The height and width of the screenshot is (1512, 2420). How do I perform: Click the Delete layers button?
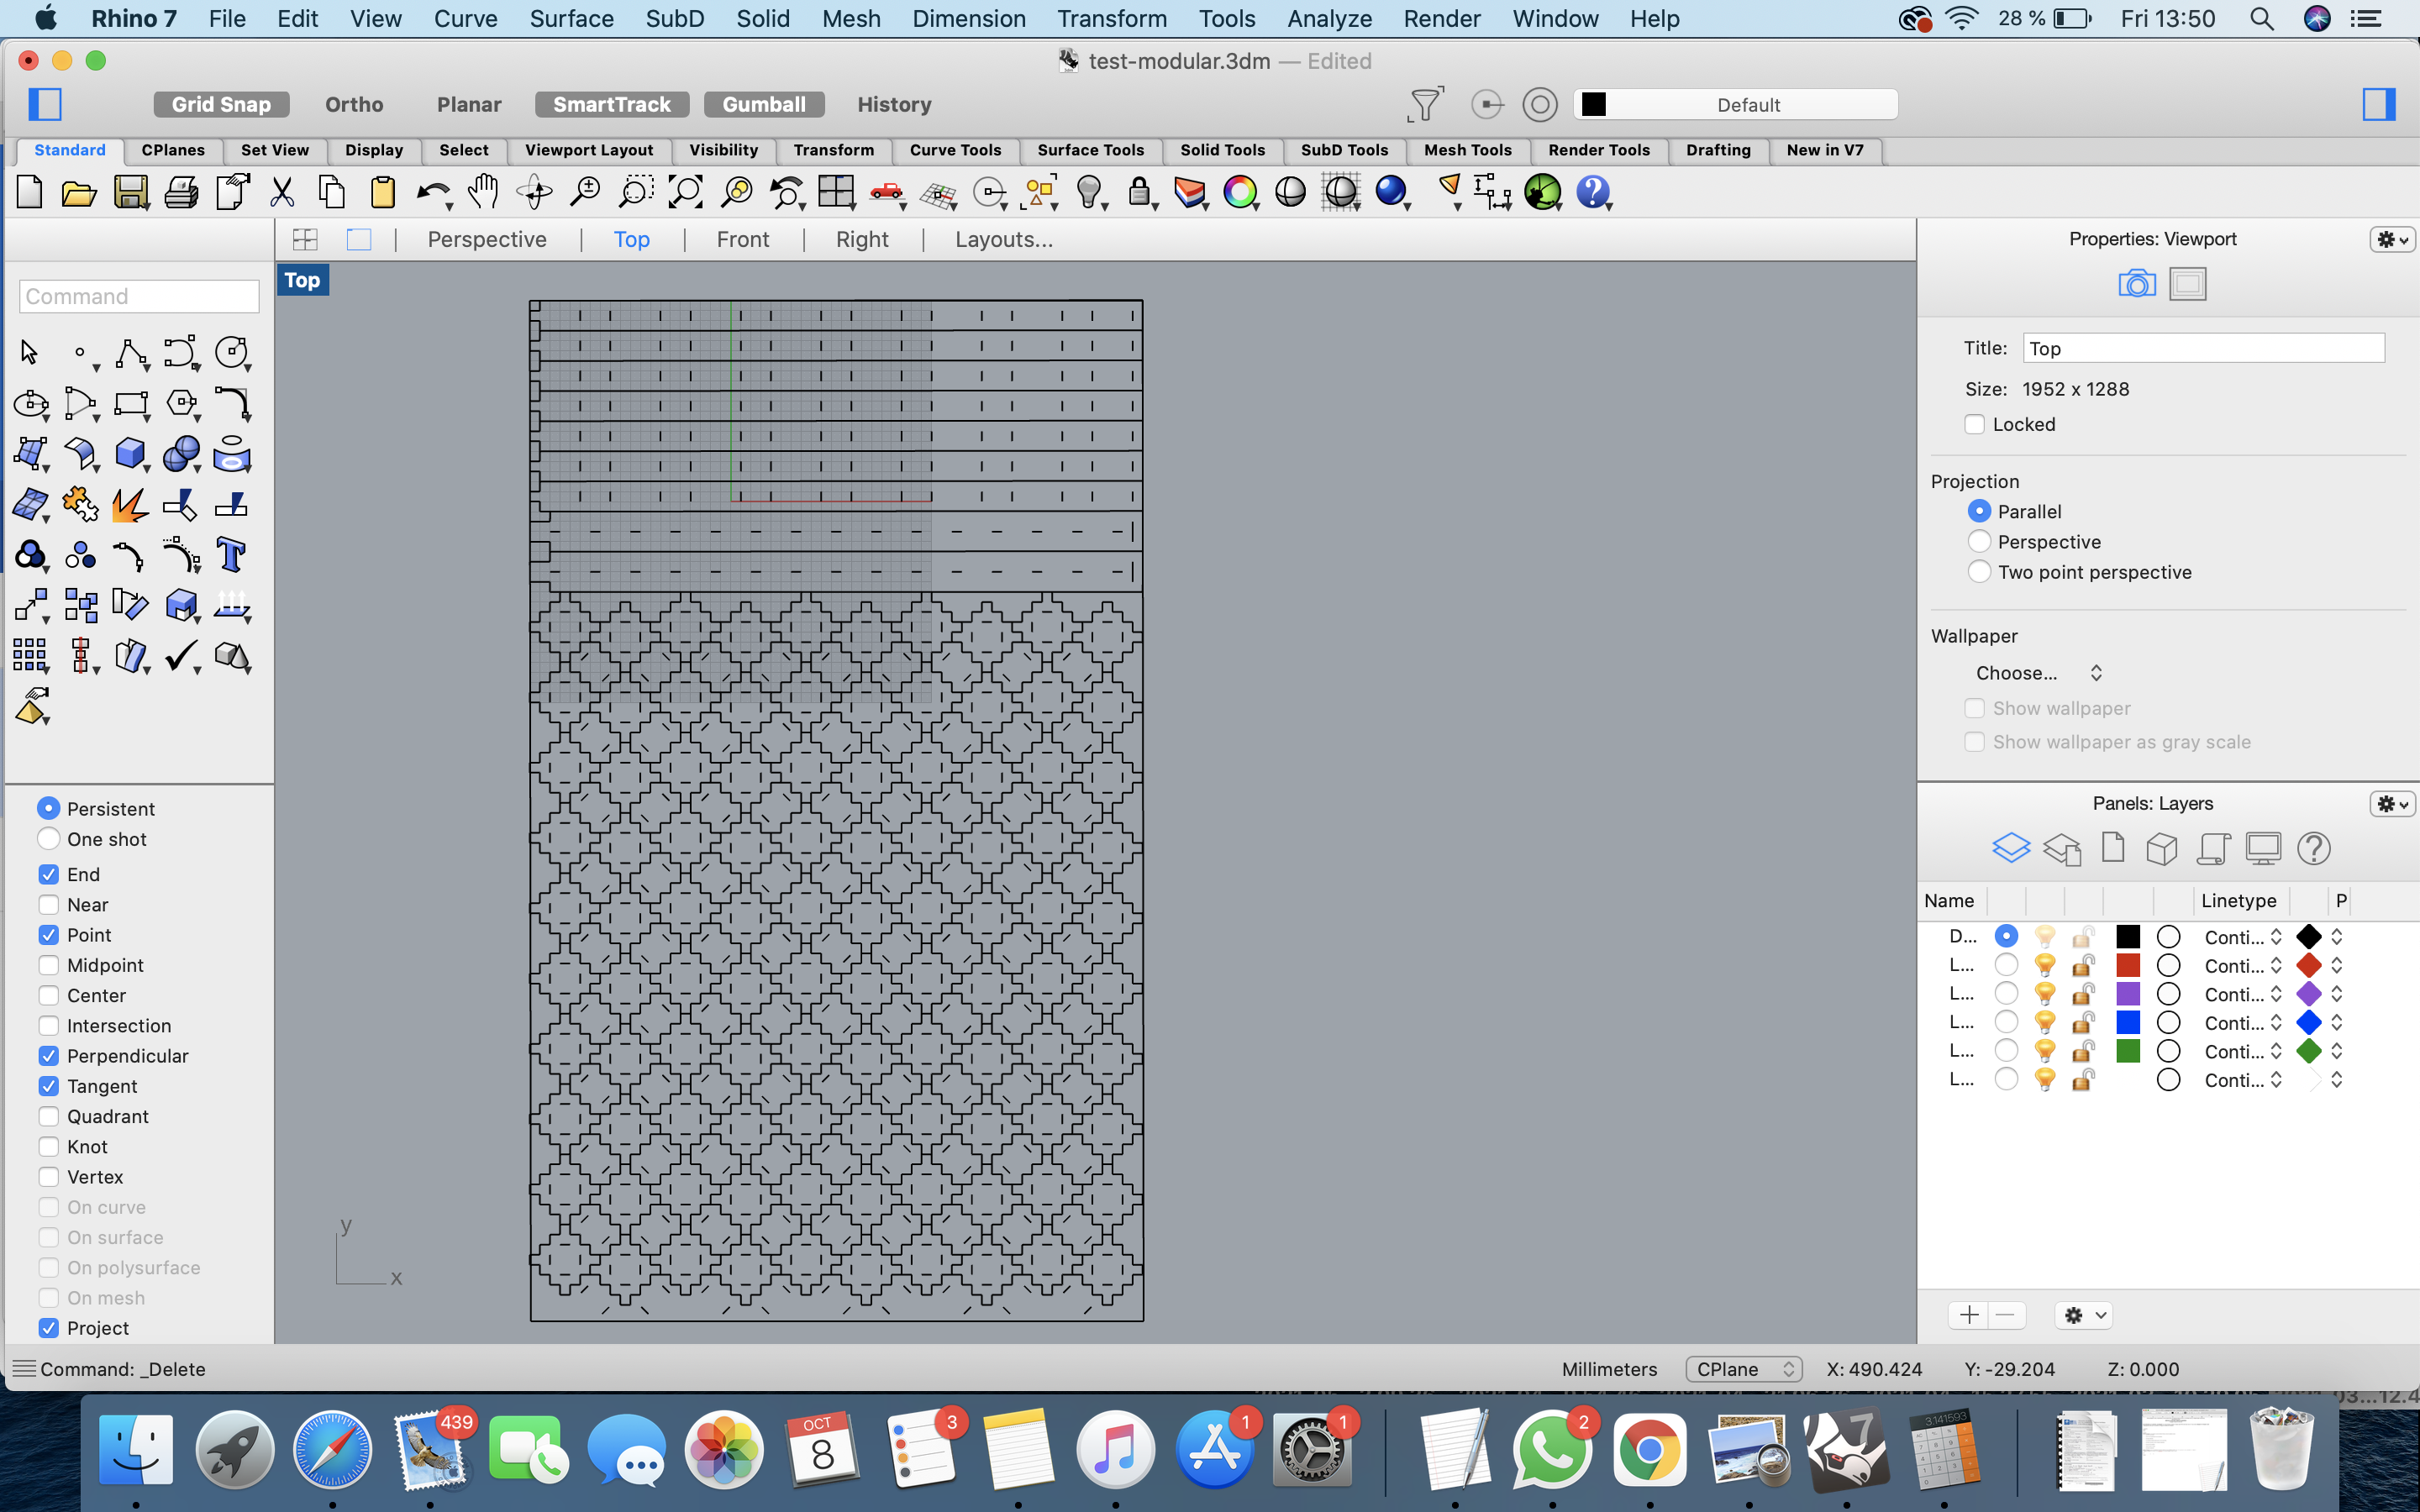2006,1314
